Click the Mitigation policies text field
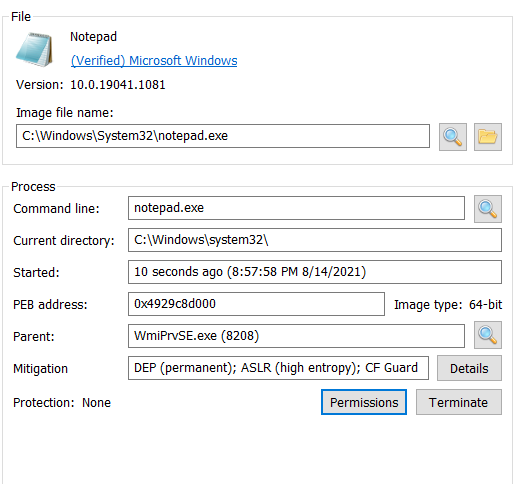The width and height of the screenshot is (517, 484). tap(278, 368)
